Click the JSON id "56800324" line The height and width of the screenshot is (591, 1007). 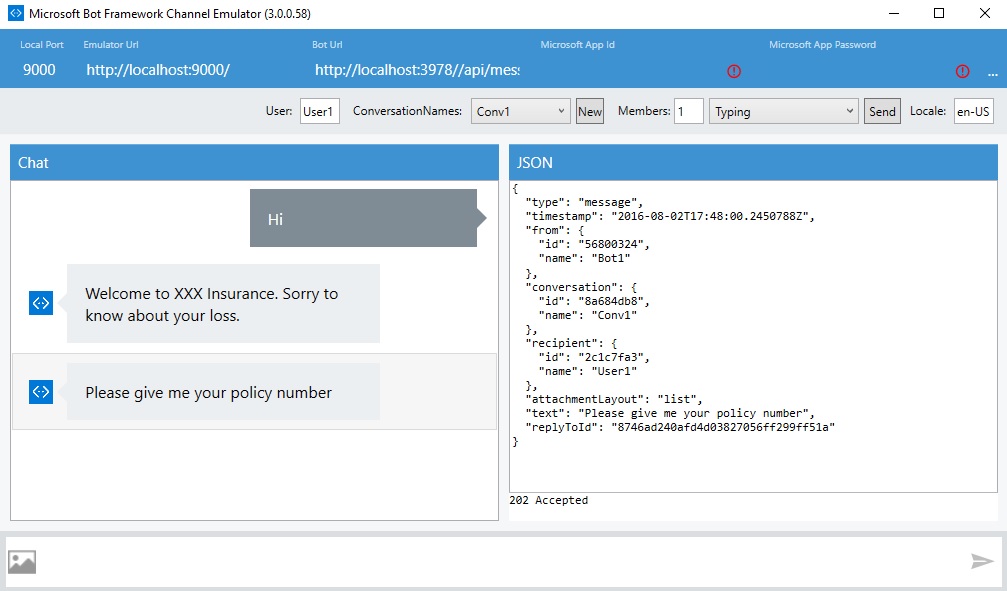coord(594,244)
